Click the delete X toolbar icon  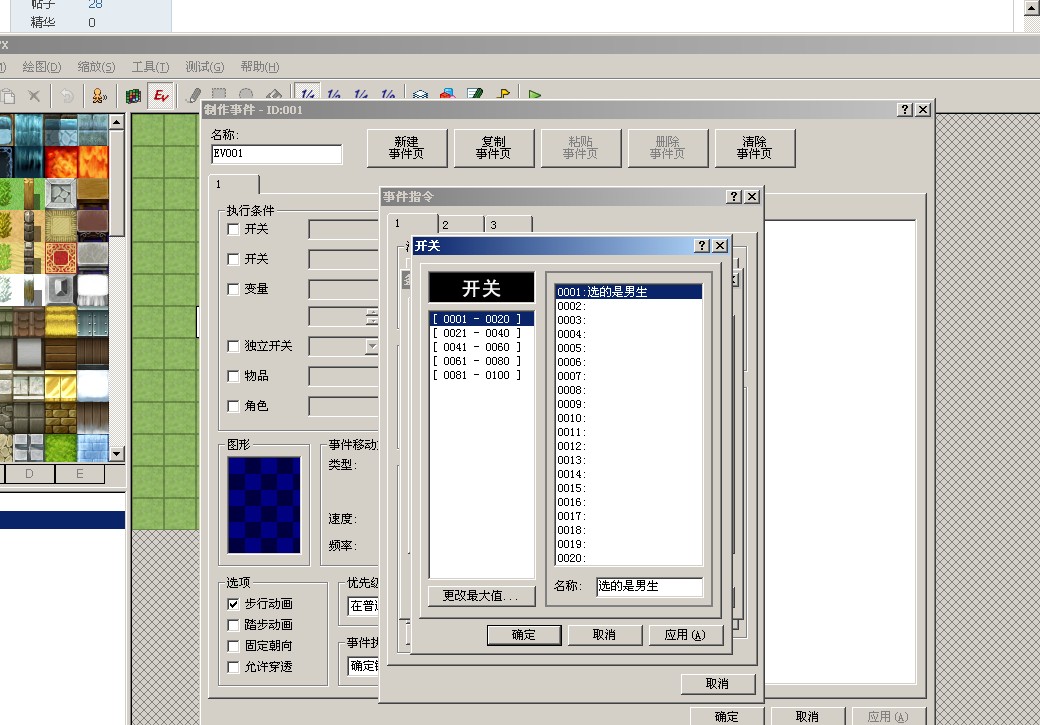[x=34, y=96]
